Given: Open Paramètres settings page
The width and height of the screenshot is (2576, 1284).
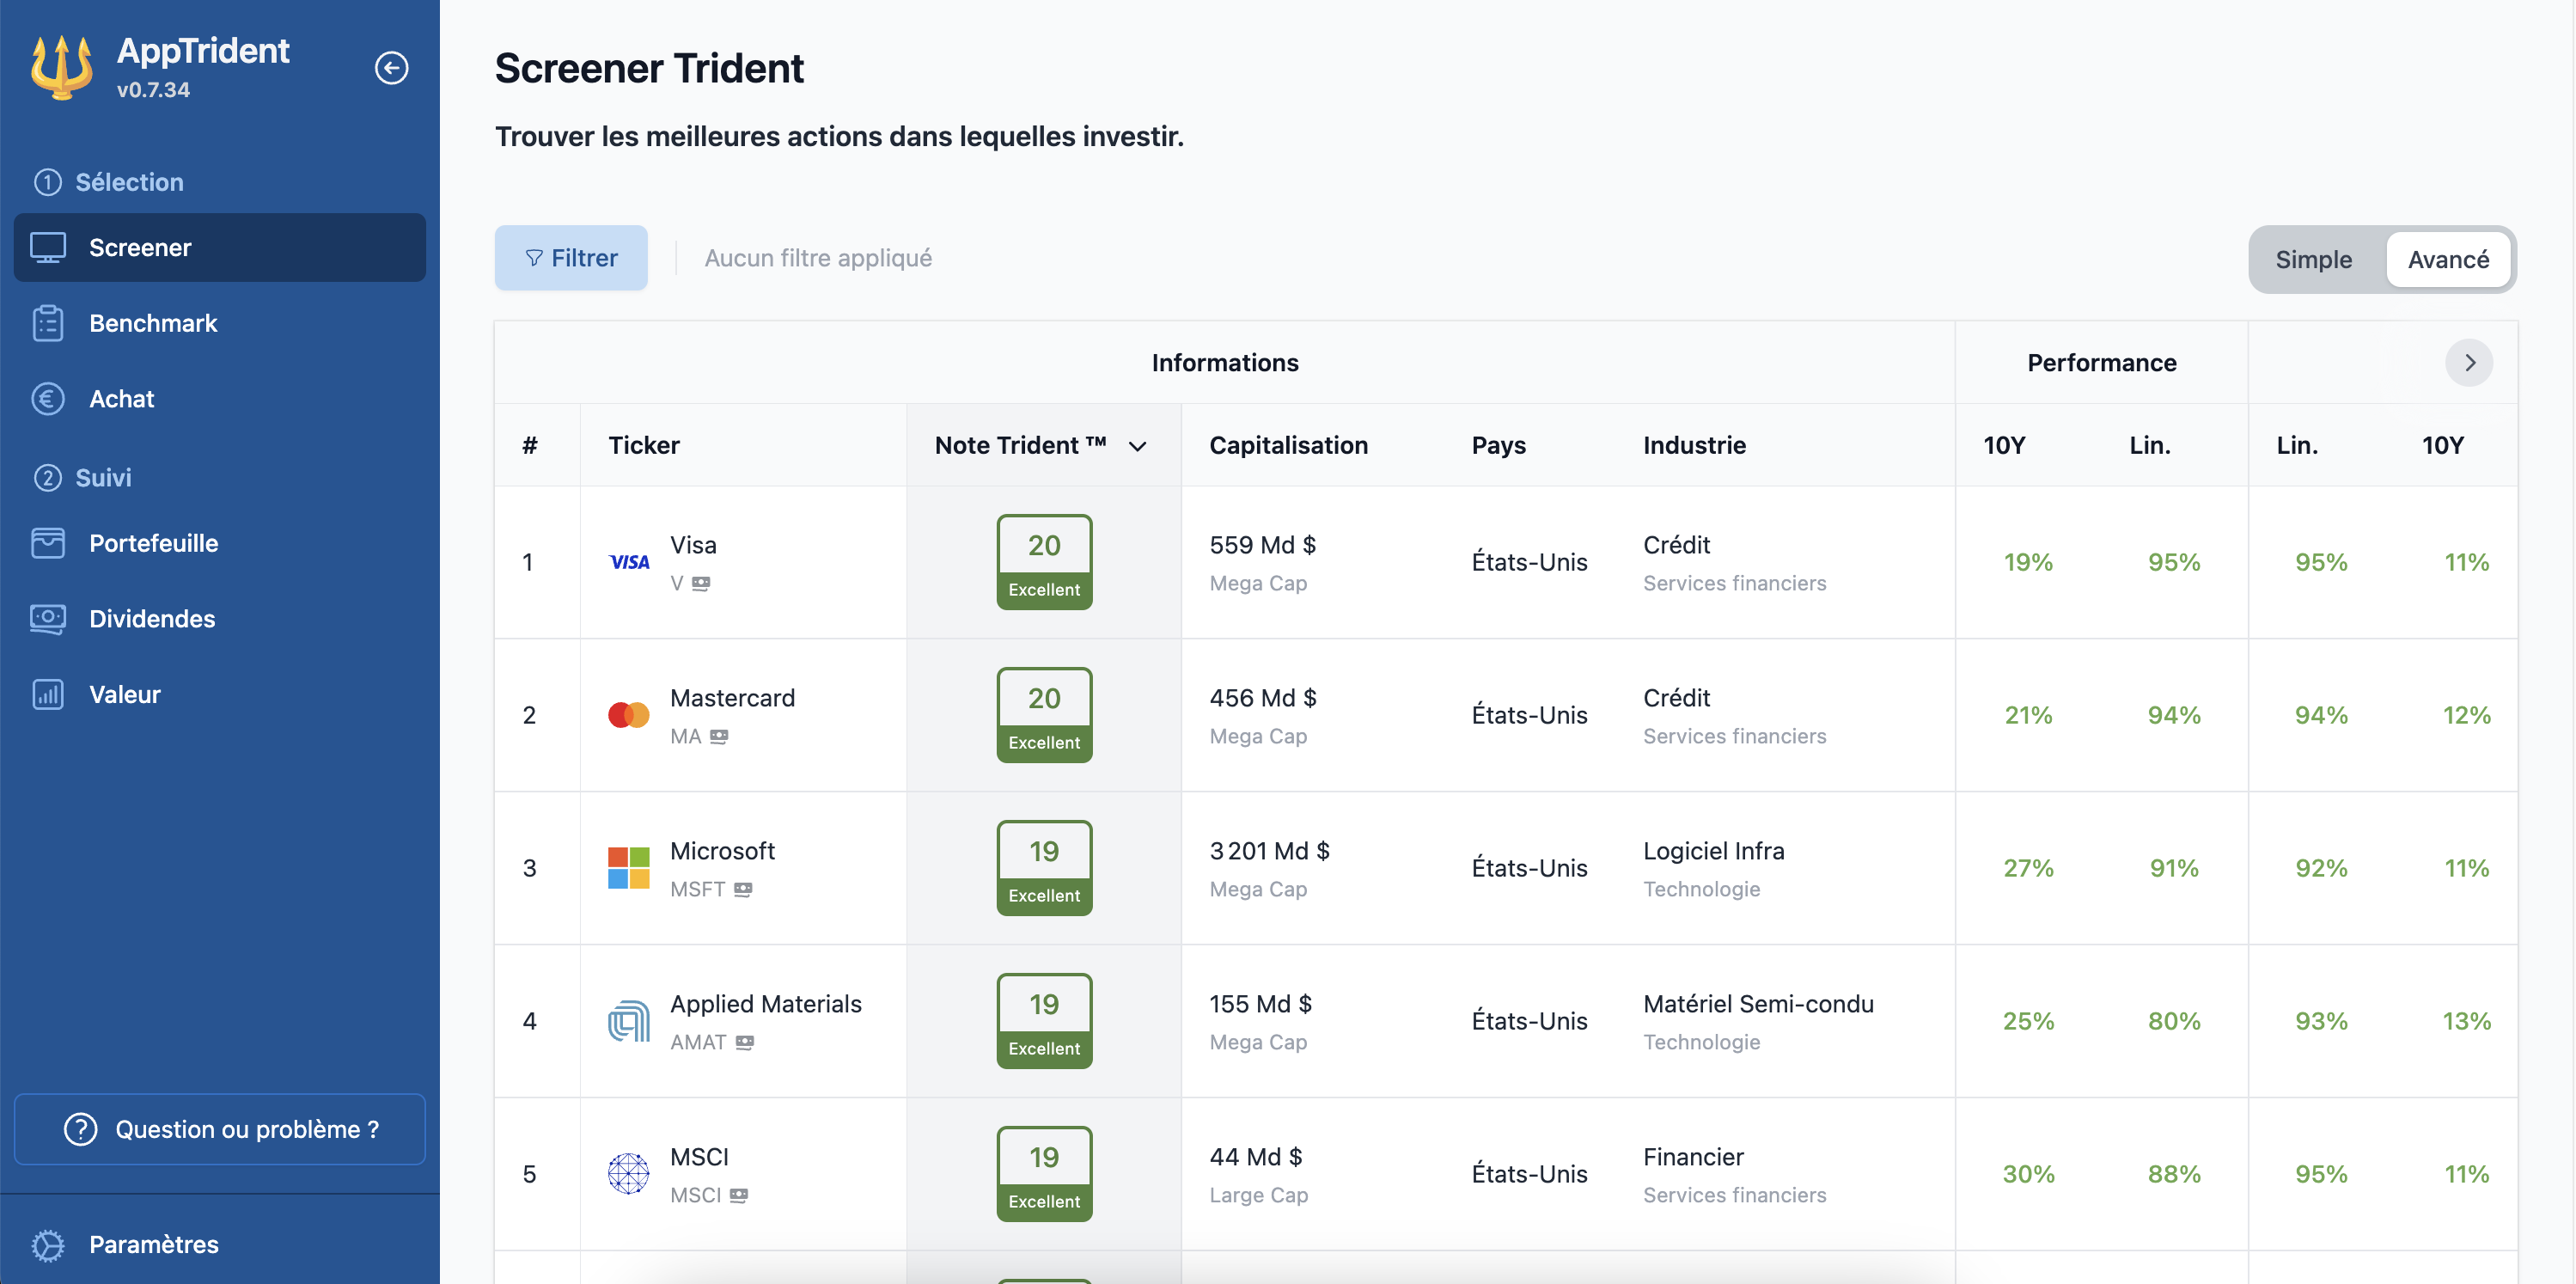Looking at the screenshot, I should [151, 1244].
